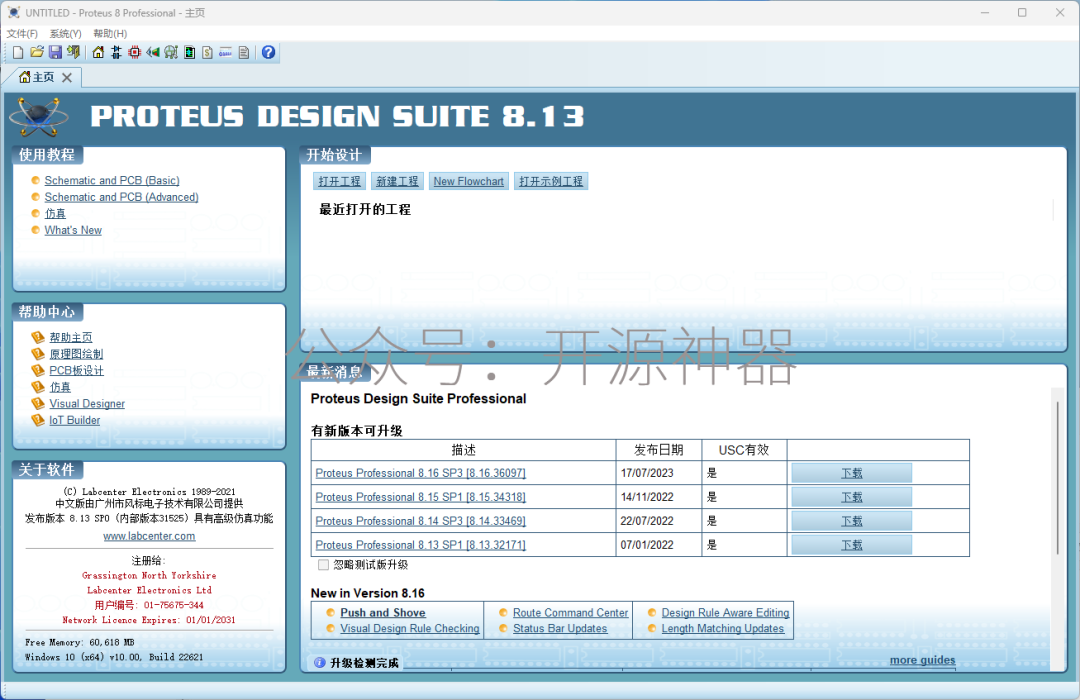The width and height of the screenshot is (1080, 700).
Task: Open the Push and Shove guide
Action: click(383, 612)
